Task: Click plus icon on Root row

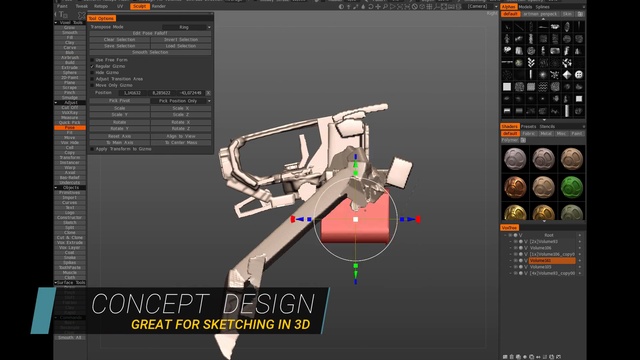Action: [580, 235]
